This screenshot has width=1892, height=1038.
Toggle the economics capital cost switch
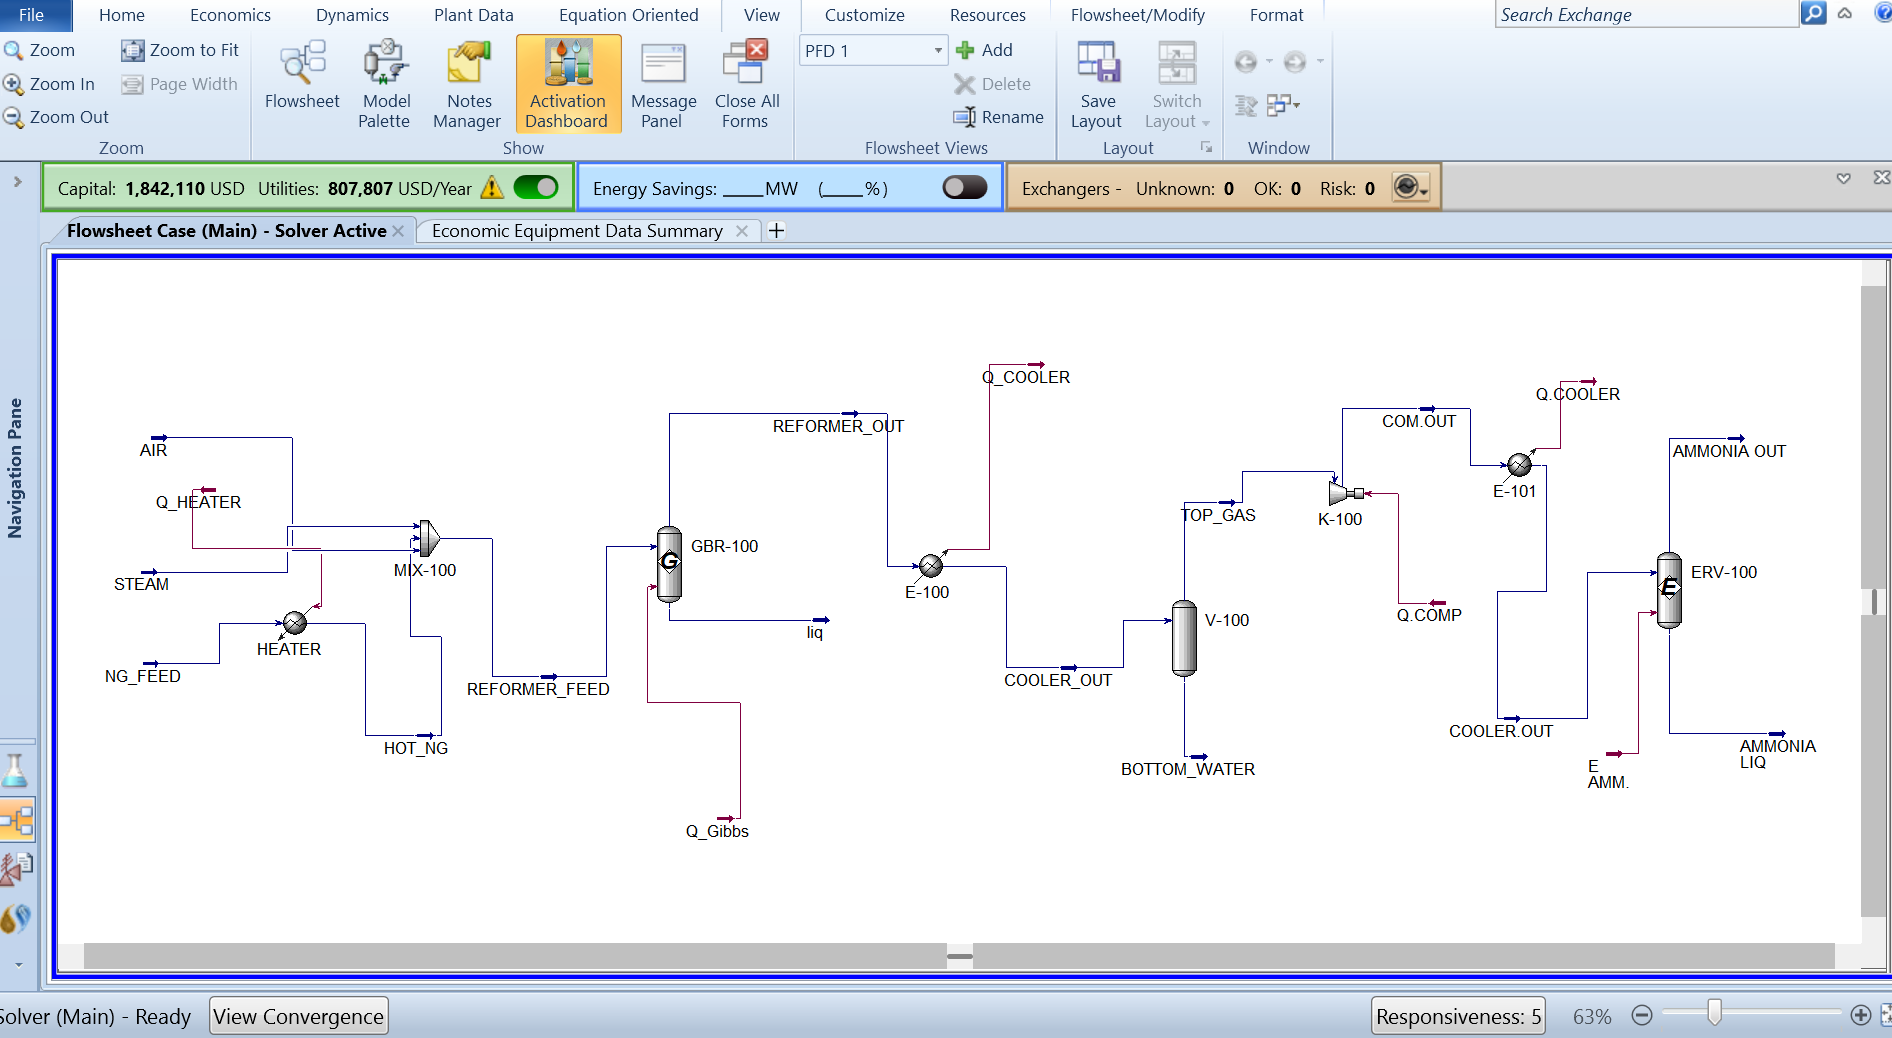(536, 188)
